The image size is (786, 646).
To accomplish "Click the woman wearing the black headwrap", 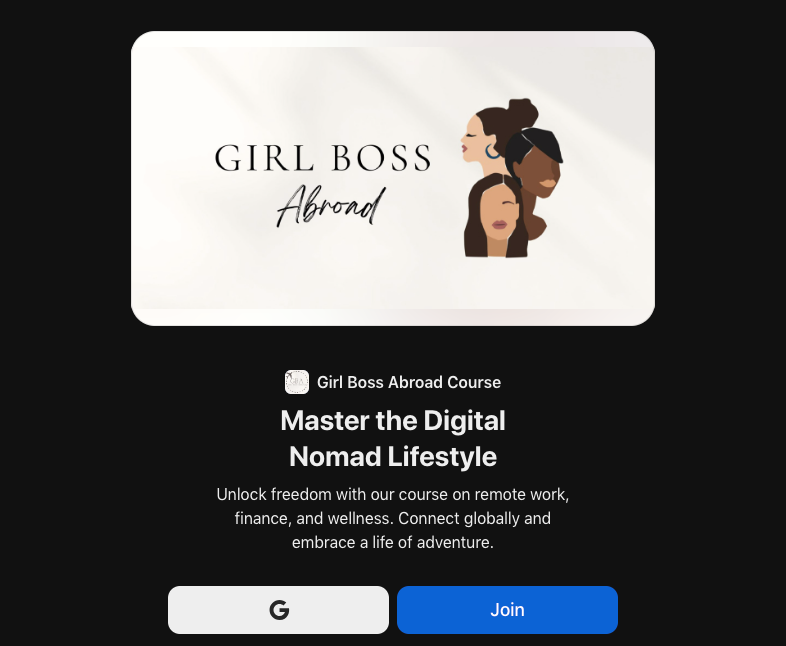I will (x=535, y=165).
